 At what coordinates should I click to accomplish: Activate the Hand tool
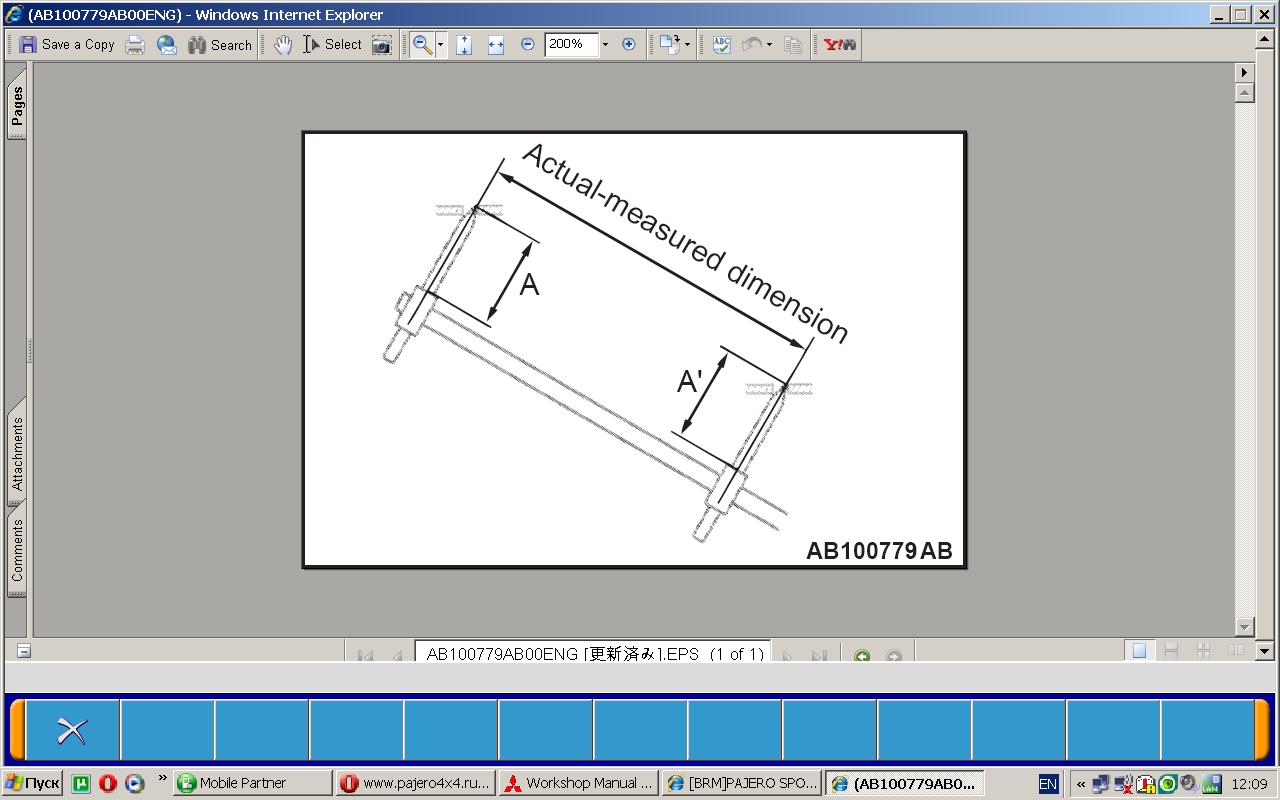(283, 44)
